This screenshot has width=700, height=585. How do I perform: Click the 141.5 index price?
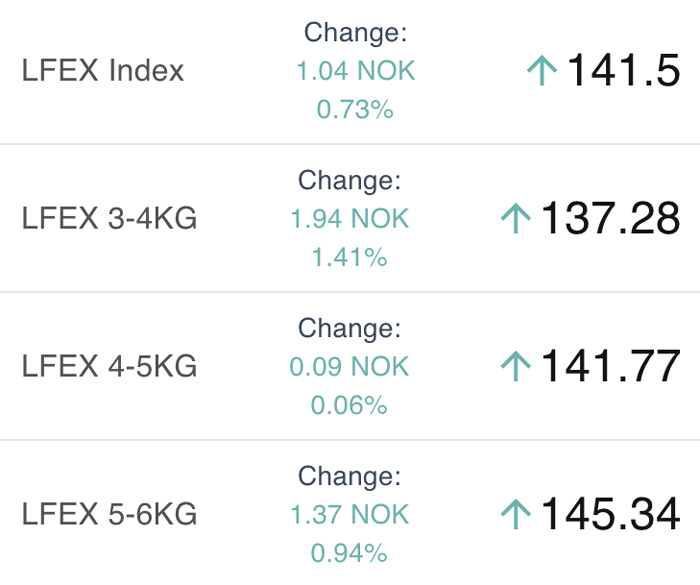pyautogui.click(x=623, y=70)
